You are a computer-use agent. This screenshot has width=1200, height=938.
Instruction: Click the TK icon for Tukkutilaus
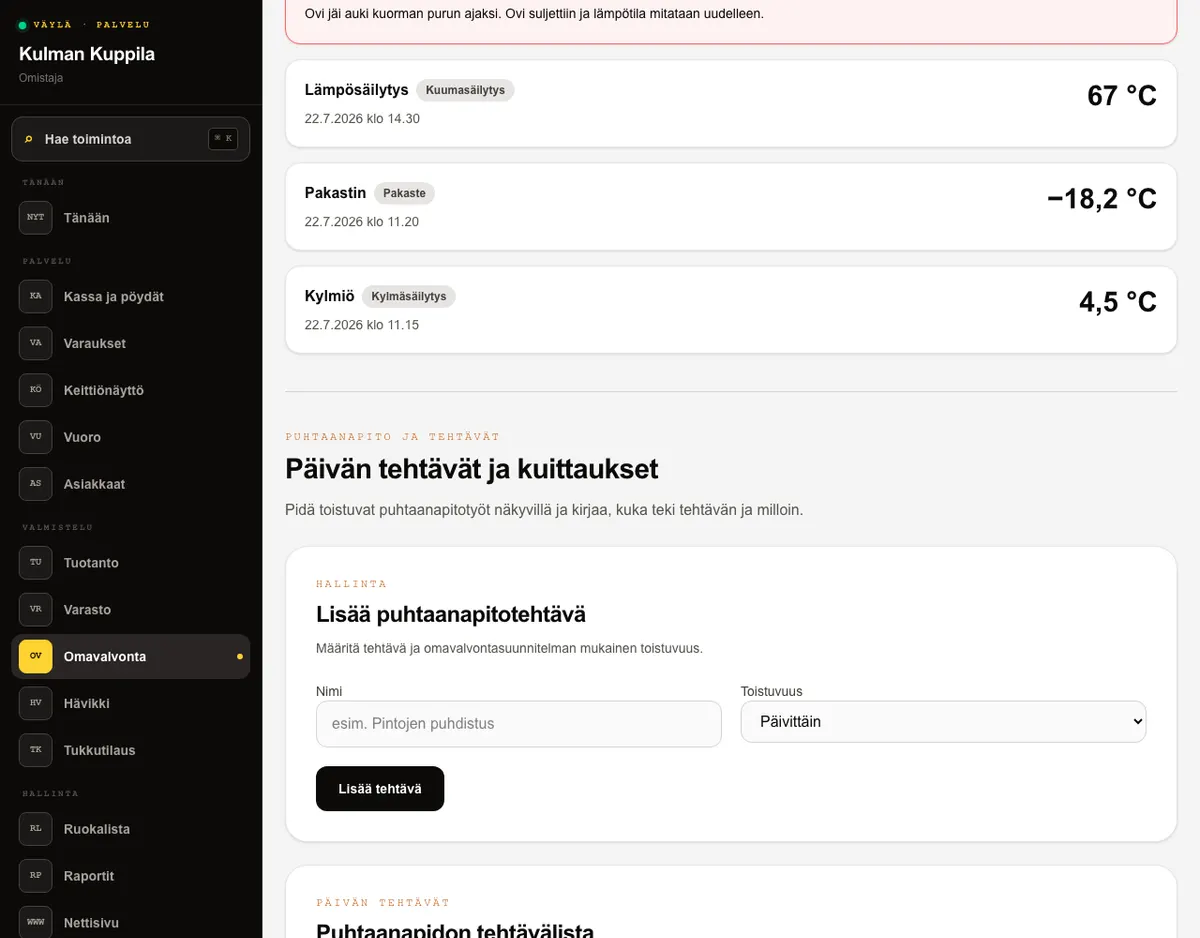(36, 750)
